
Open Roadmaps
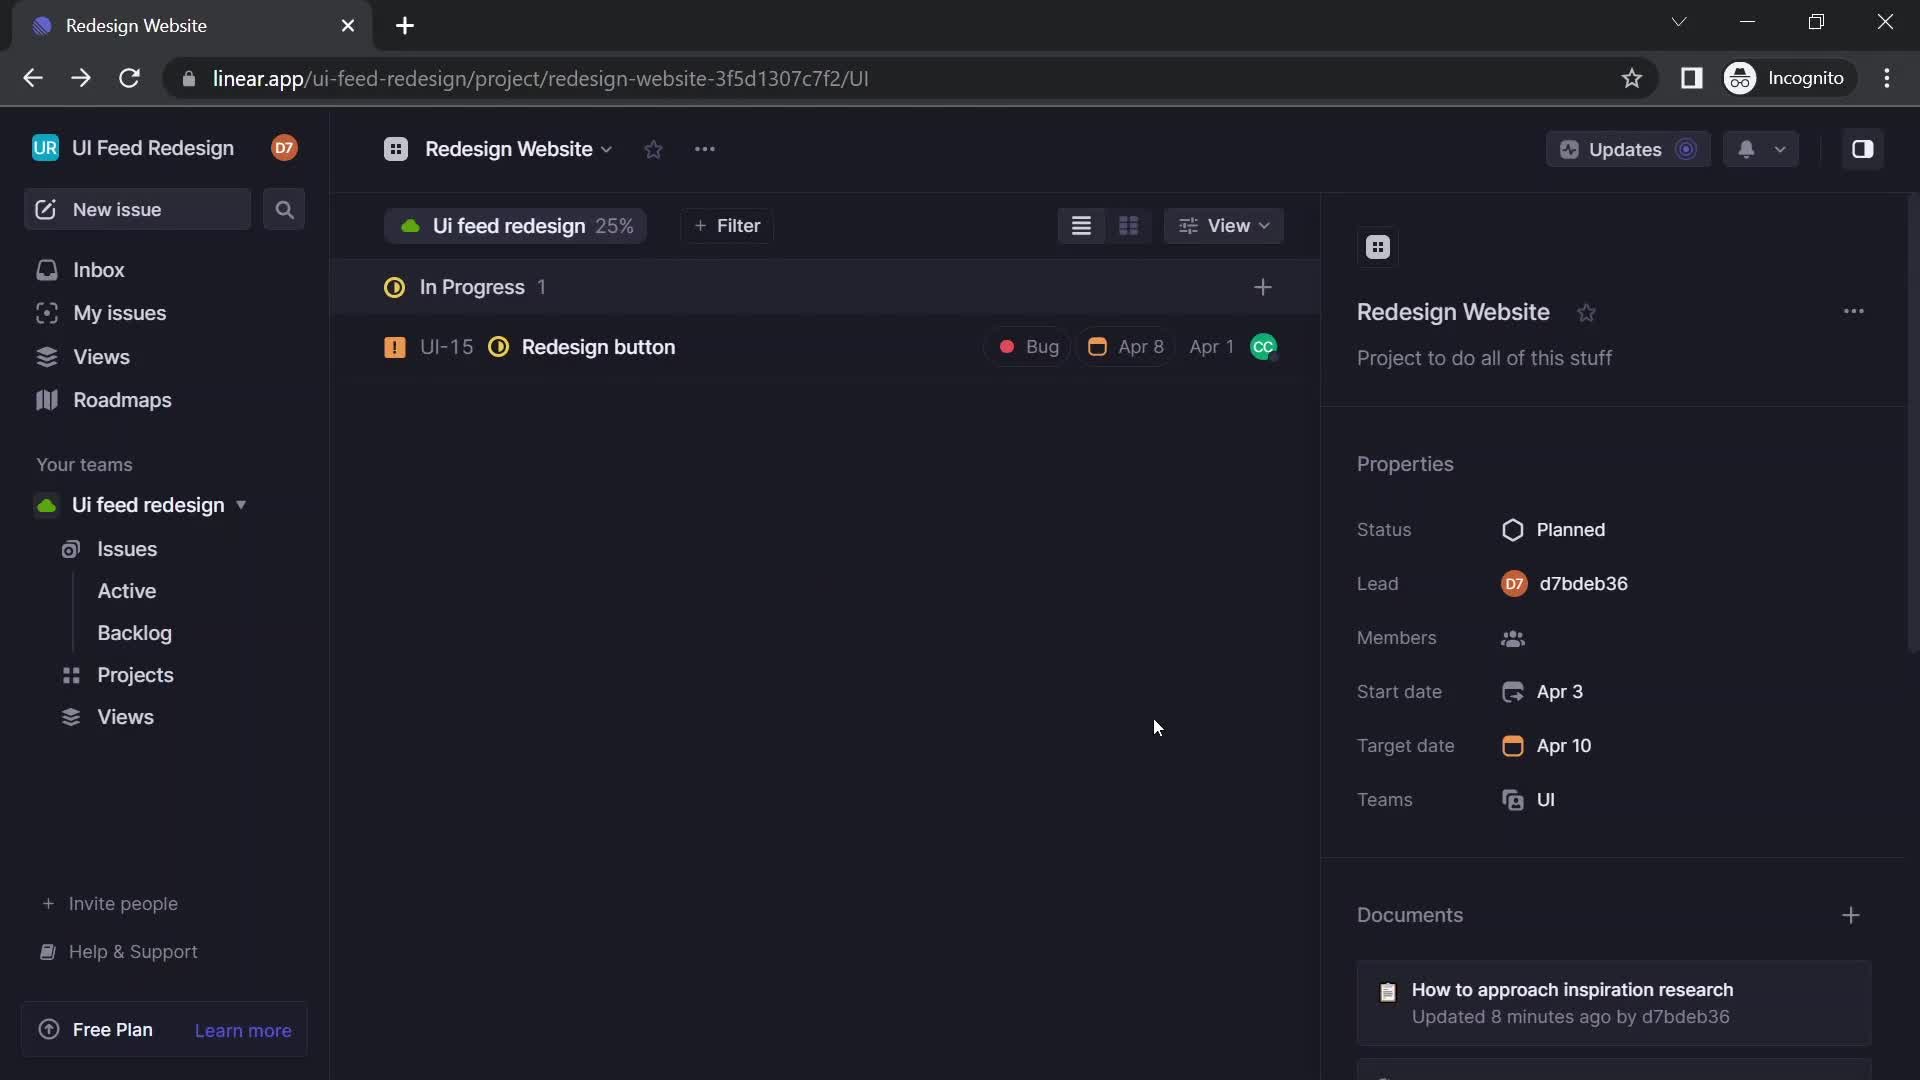(x=122, y=400)
